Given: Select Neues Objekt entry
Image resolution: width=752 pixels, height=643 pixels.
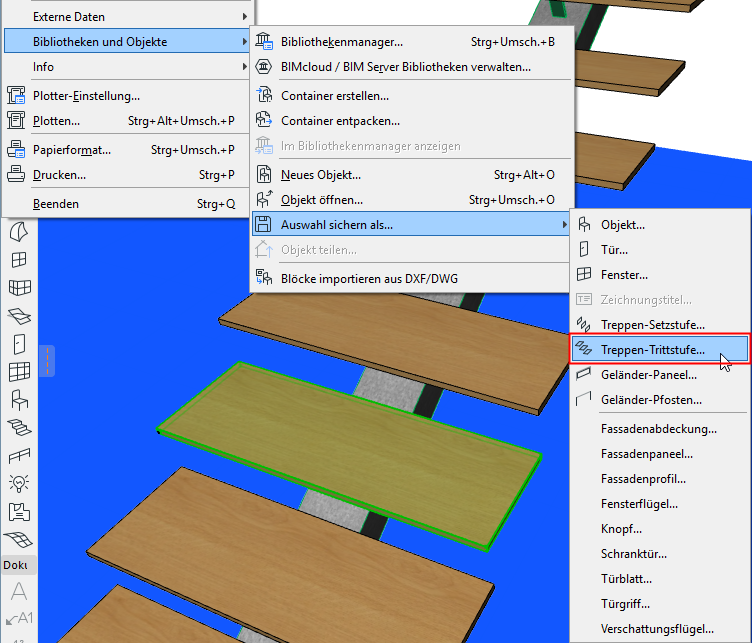Looking at the screenshot, I should click(x=411, y=175).
